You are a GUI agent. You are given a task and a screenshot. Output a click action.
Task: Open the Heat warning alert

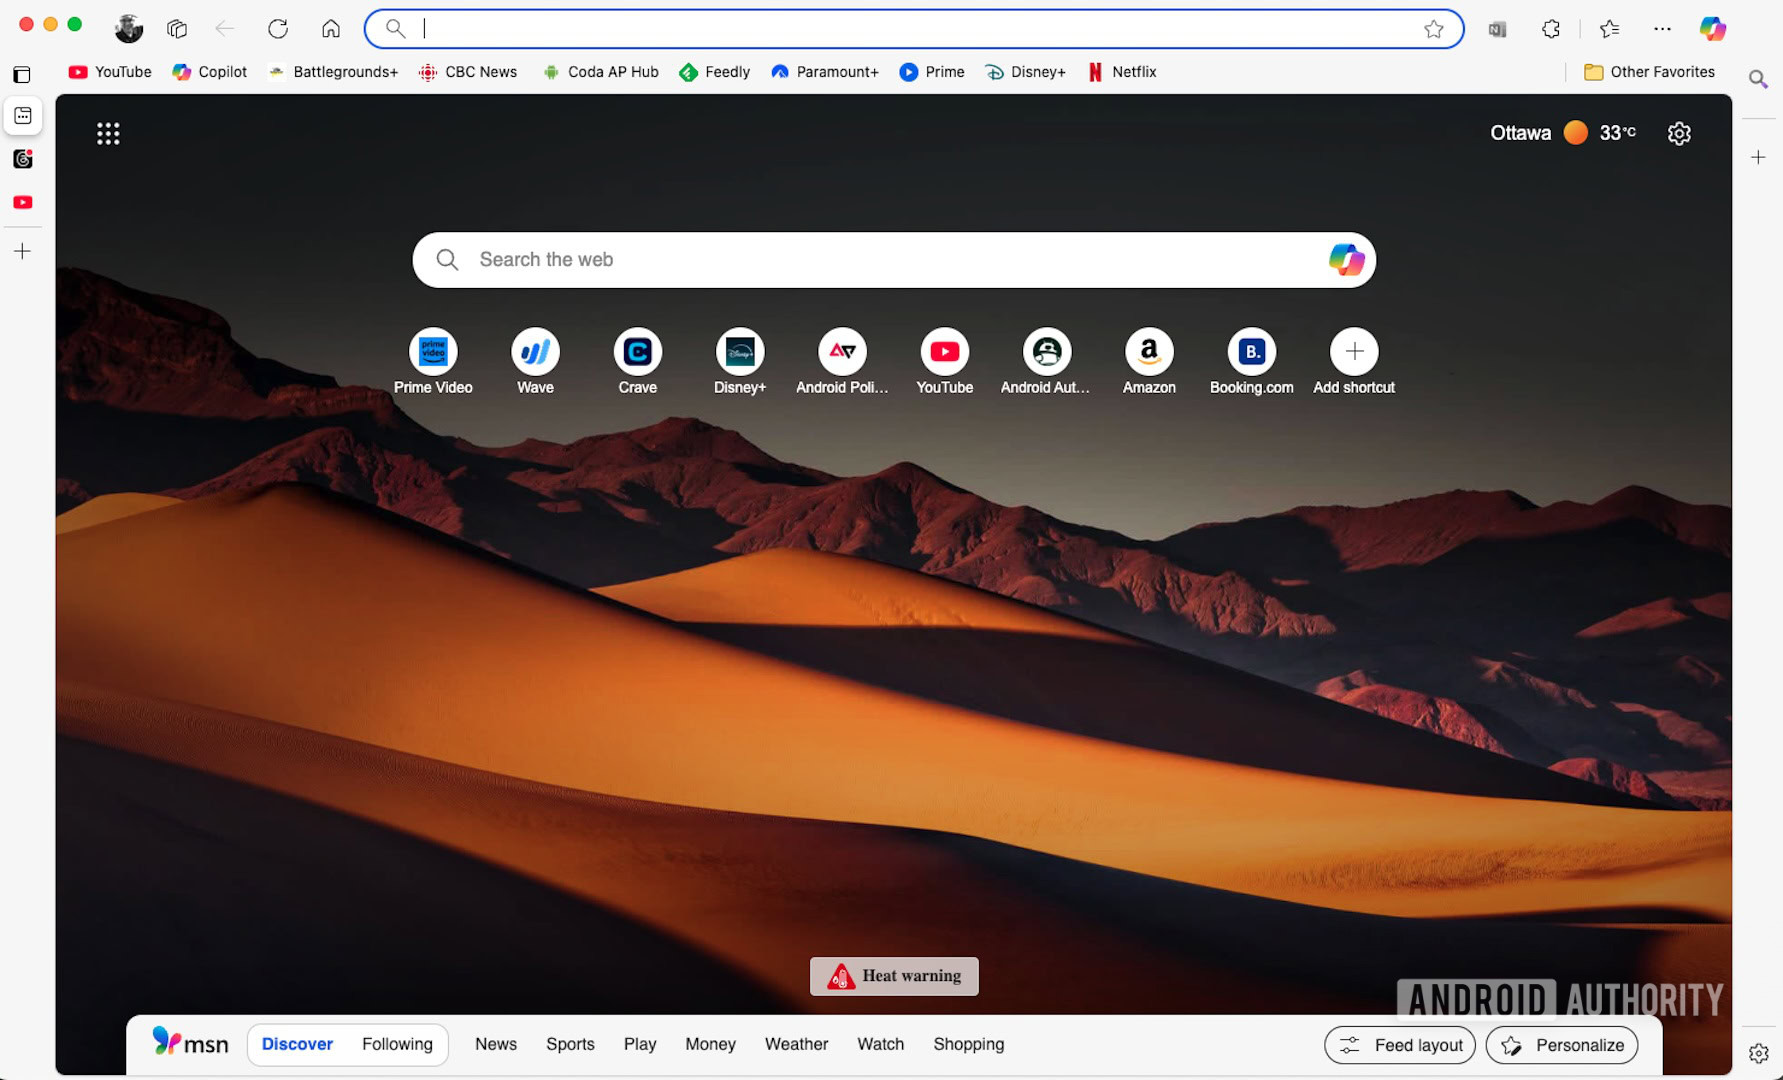pyautogui.click(x=894, y=976)
